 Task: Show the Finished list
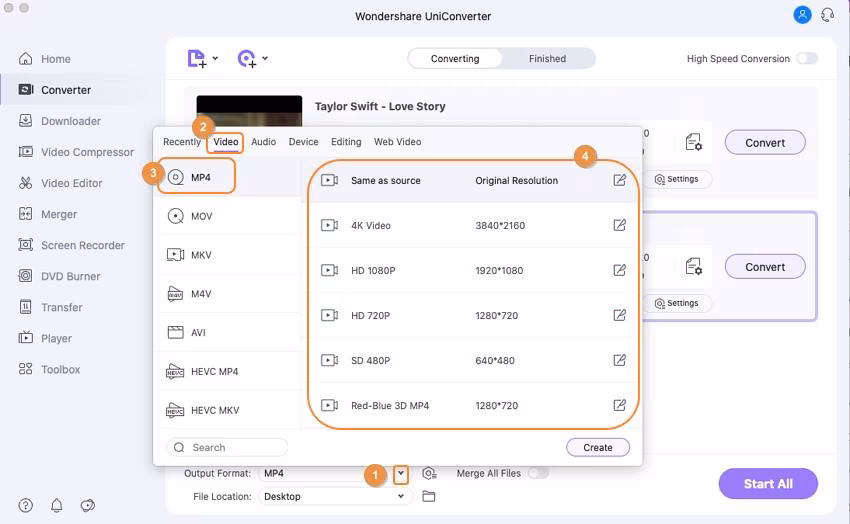click(548, 59)
